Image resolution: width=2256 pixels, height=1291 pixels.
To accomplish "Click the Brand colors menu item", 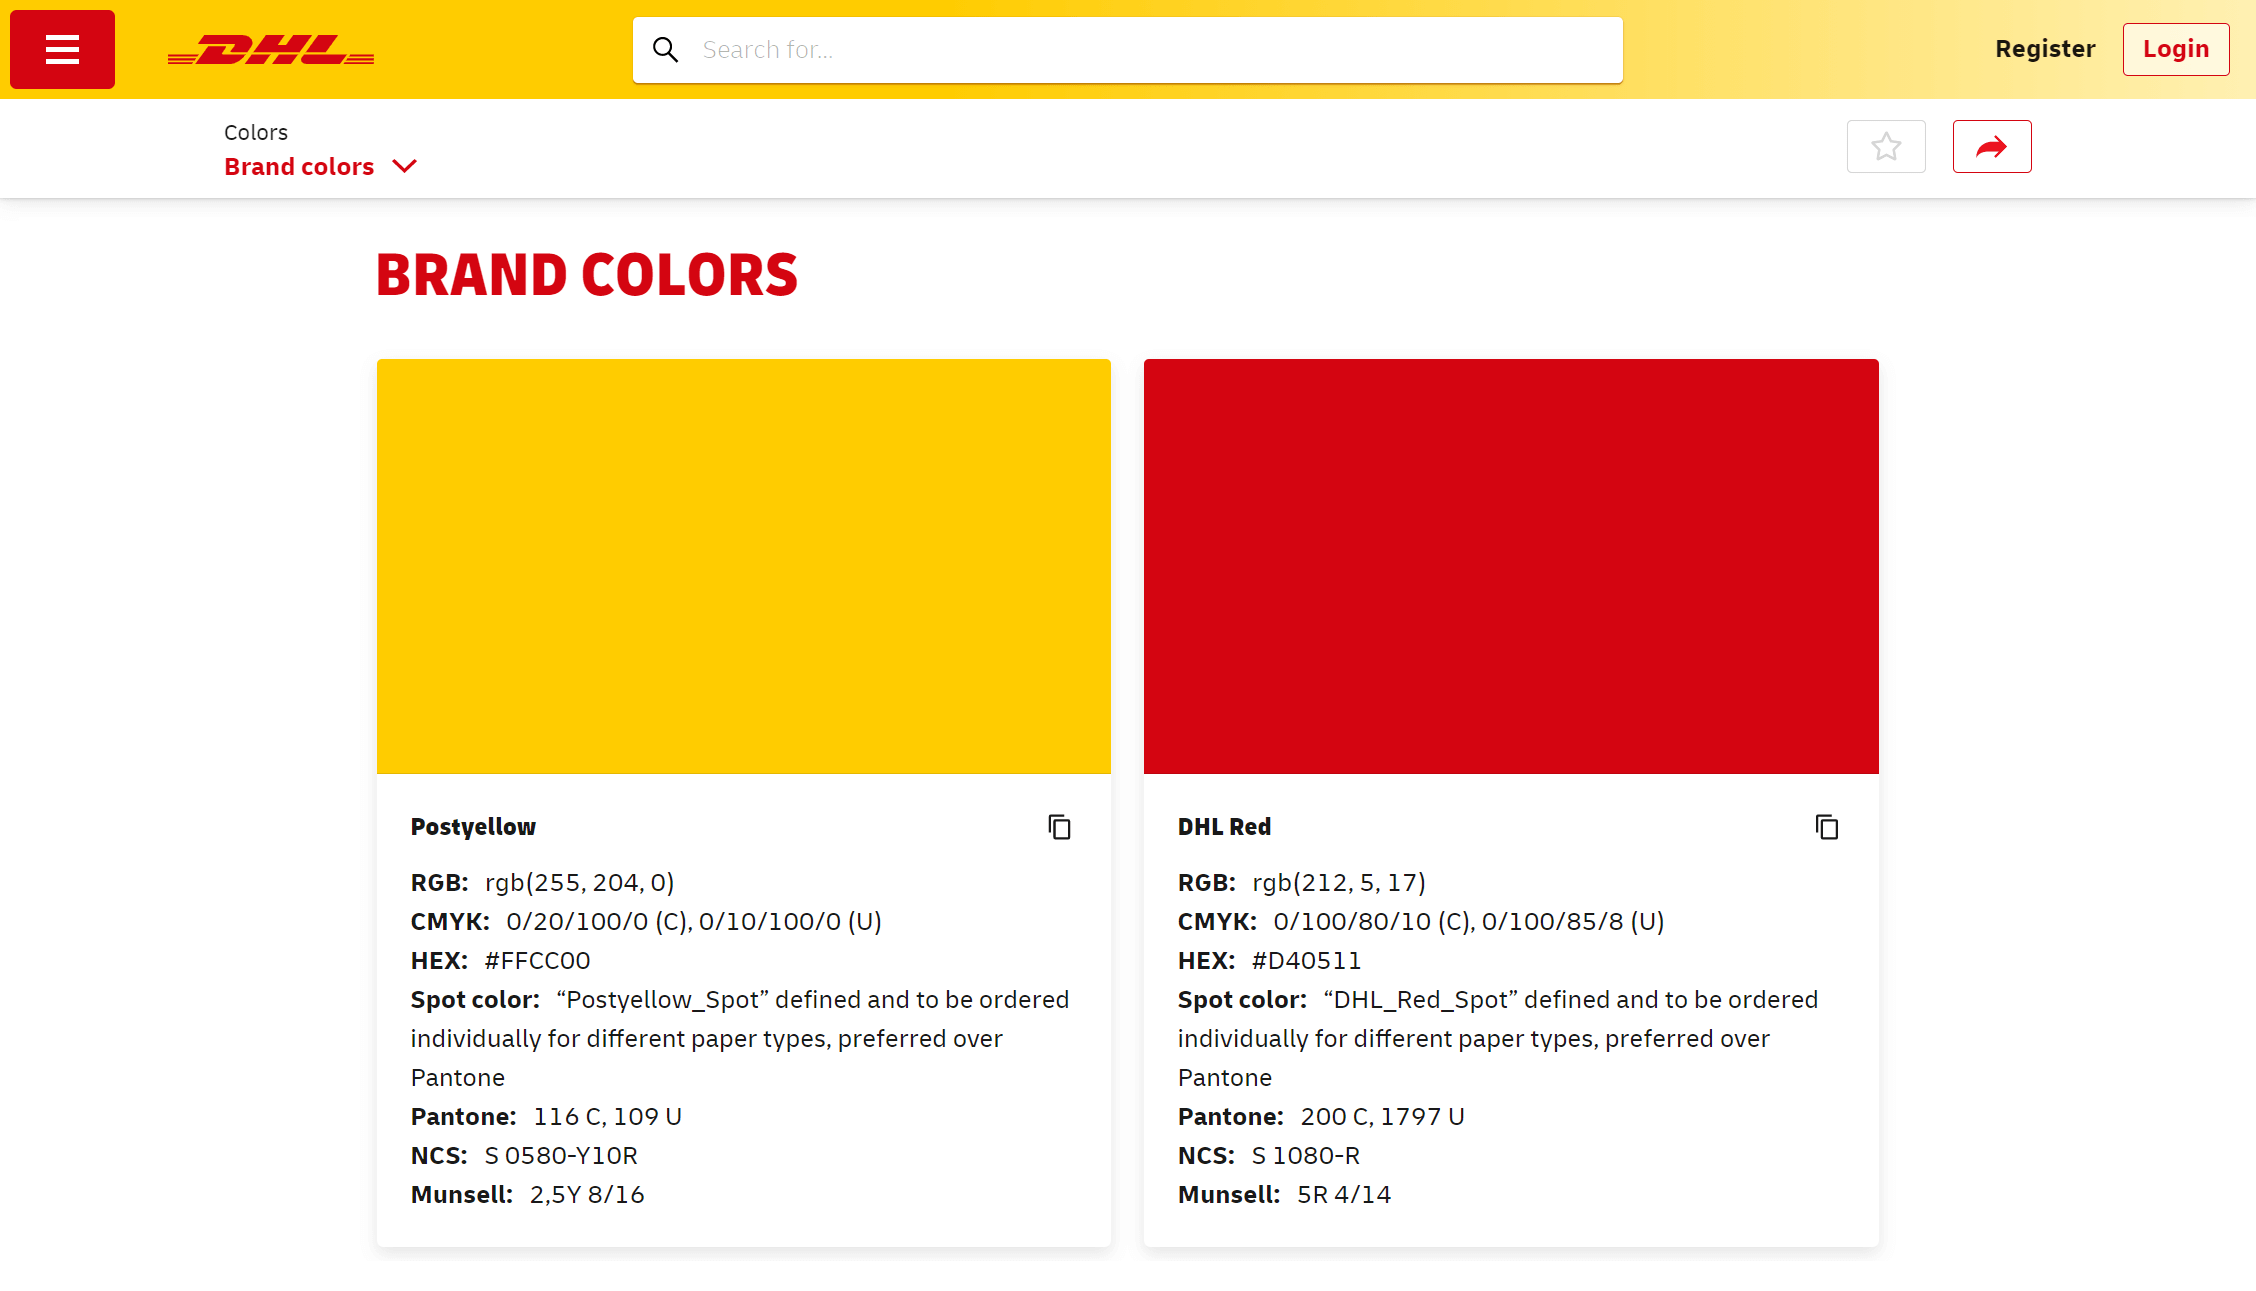I will [x=299, y=166].
